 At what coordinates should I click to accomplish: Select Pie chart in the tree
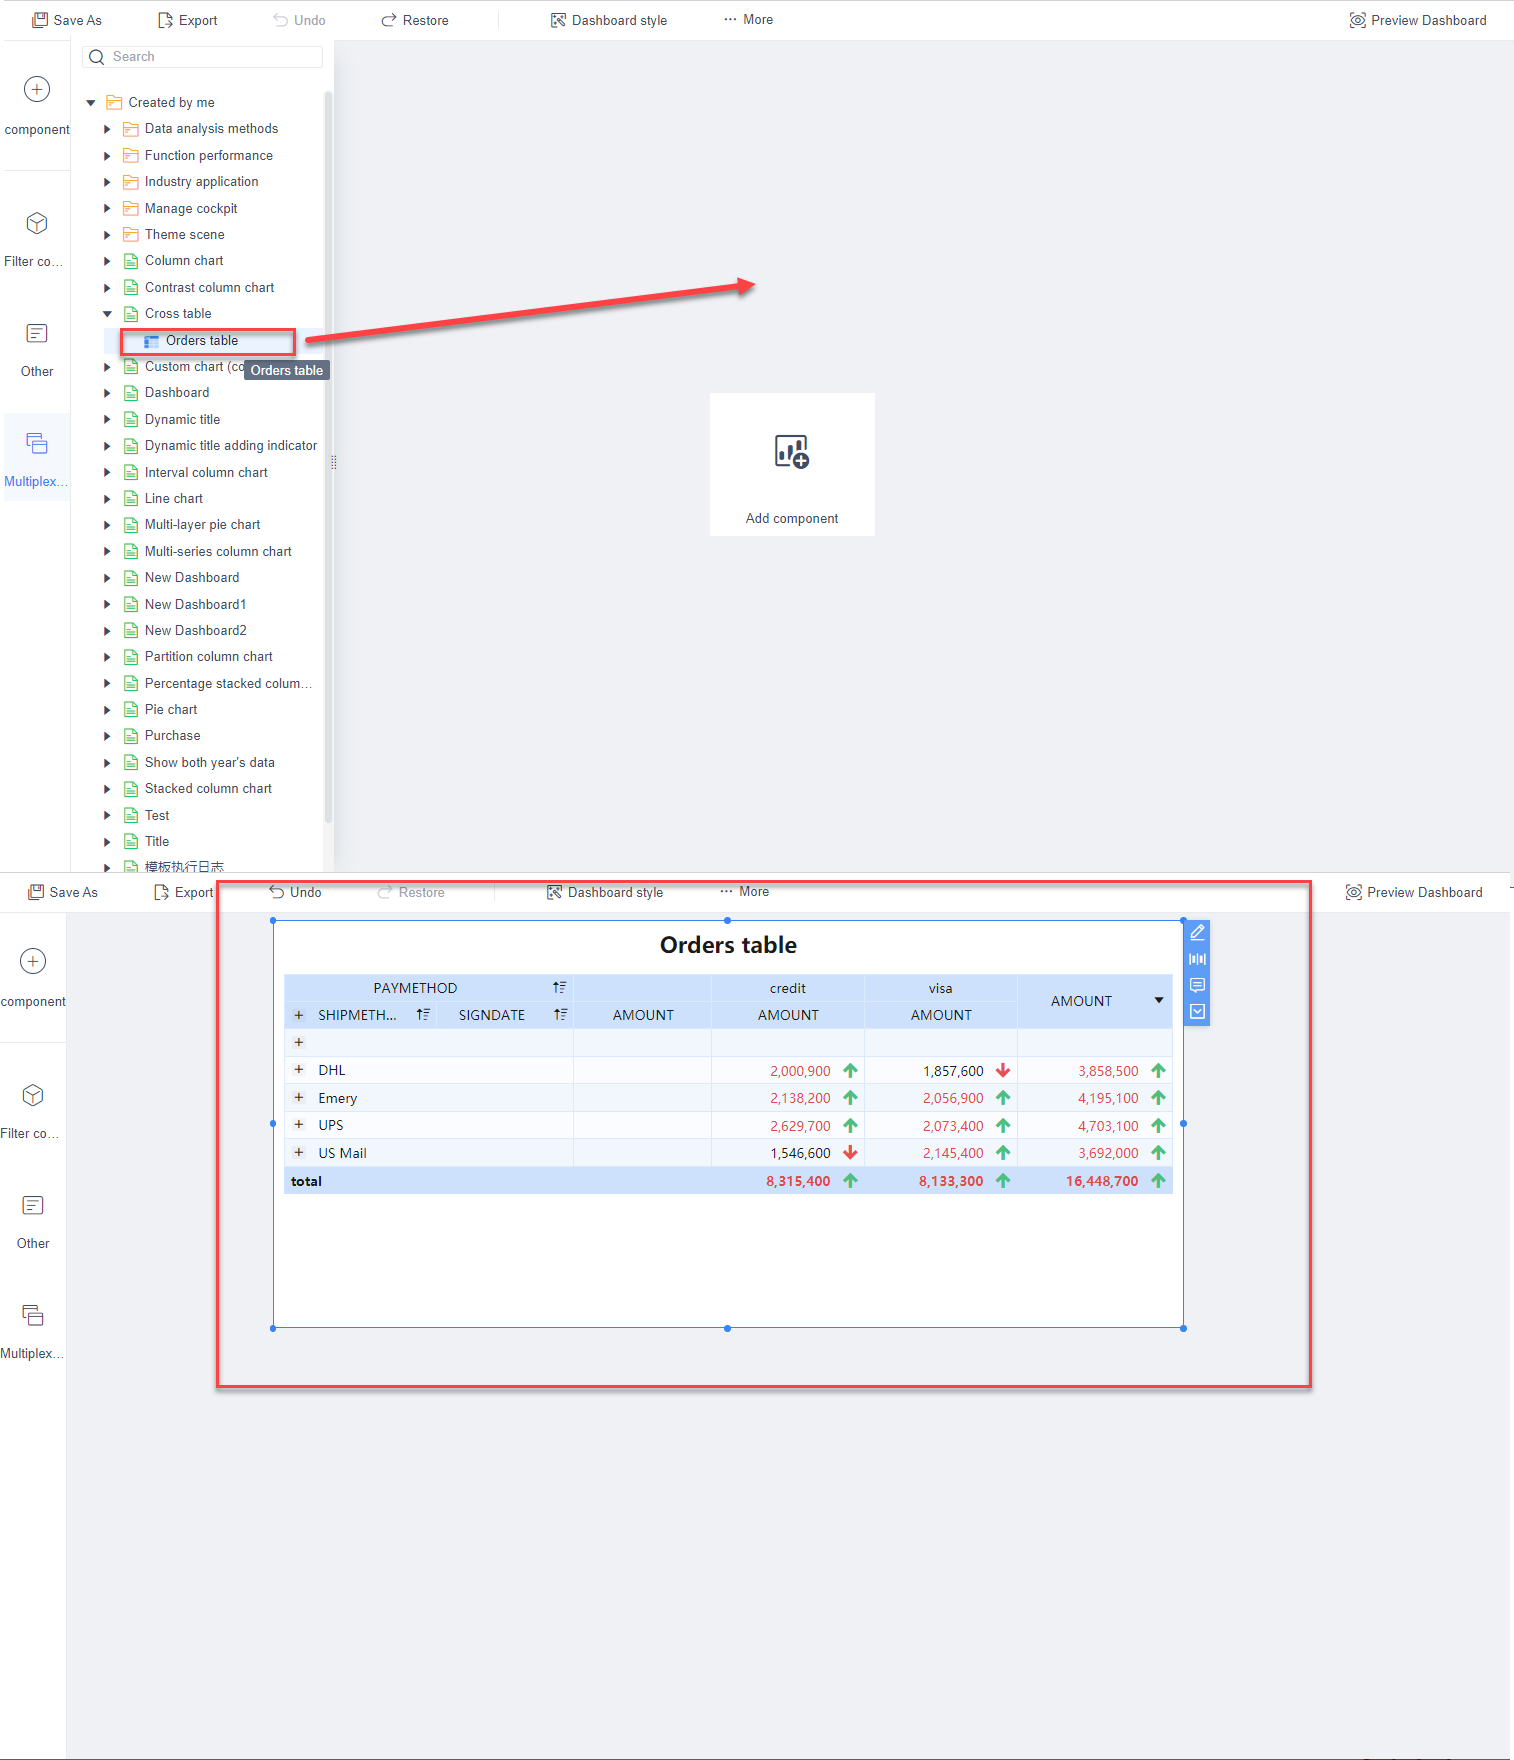(170, 710)
